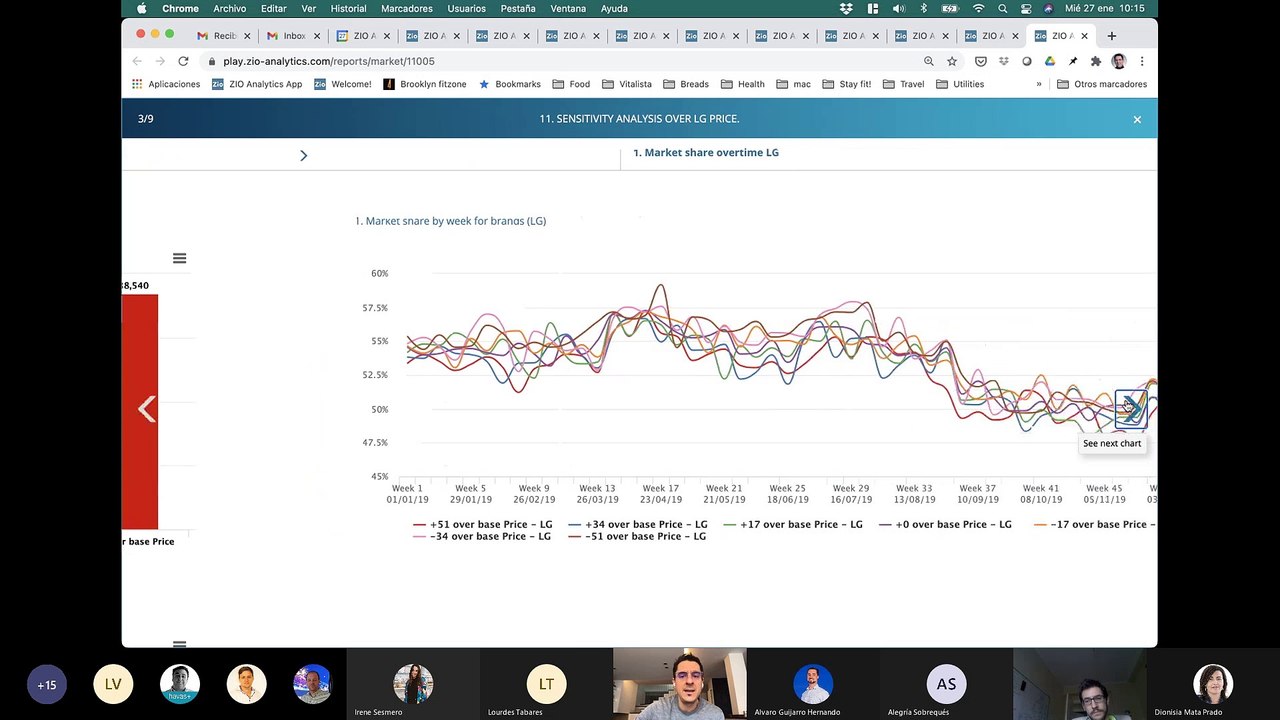The image size is (1280, 720).
Task: Select the 1. Market share overtime LG tab
Action: click(x=706, y=153)
